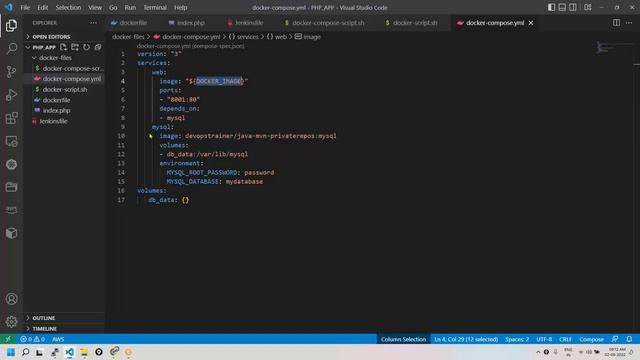Show errors and warnings in status bar
The image size is (640, 360).
coord(33,339)
